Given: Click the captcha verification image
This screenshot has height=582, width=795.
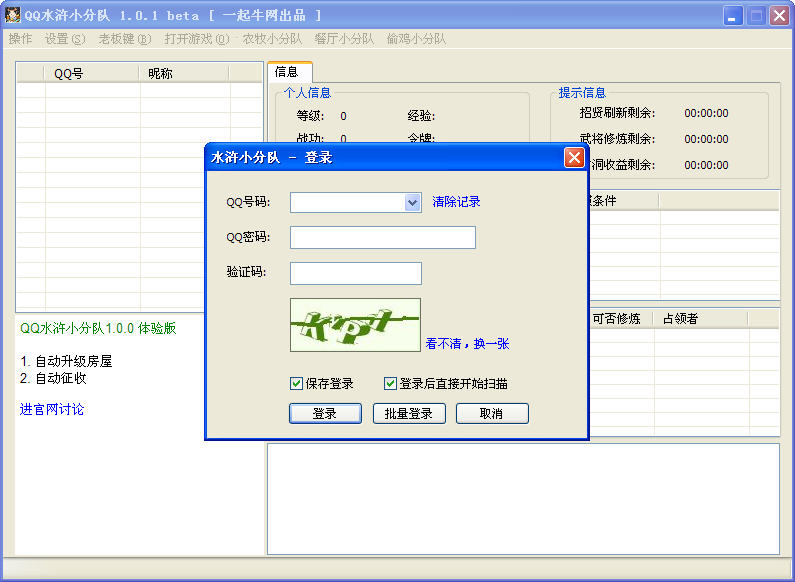Looking at the screenshot, I should [355, 325].
